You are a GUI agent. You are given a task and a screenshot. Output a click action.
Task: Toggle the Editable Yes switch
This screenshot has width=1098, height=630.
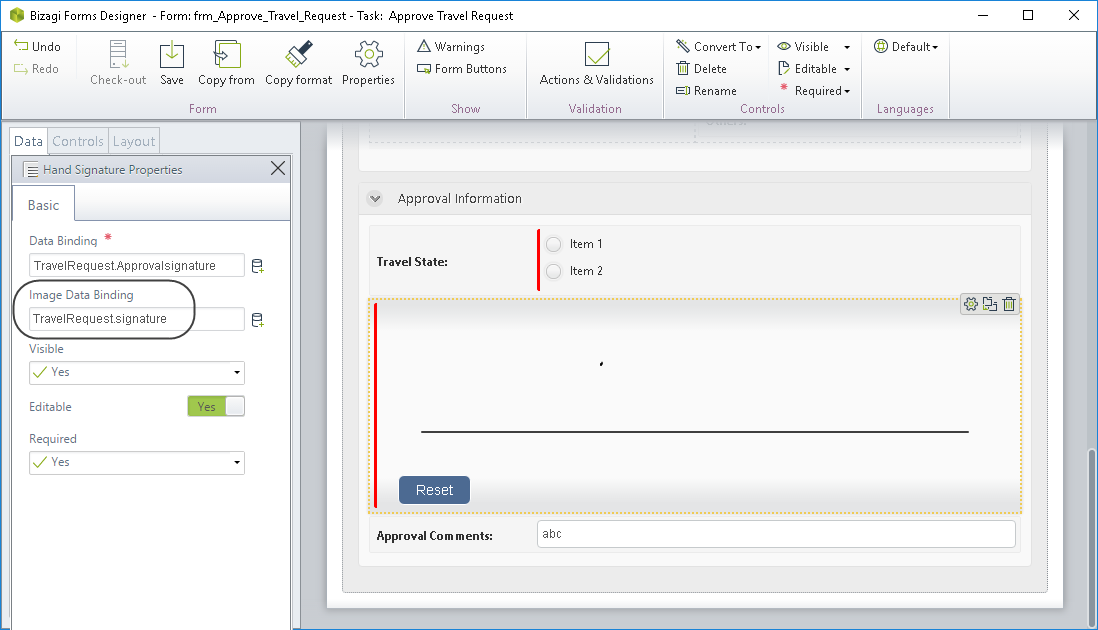[x=216, y=406]
